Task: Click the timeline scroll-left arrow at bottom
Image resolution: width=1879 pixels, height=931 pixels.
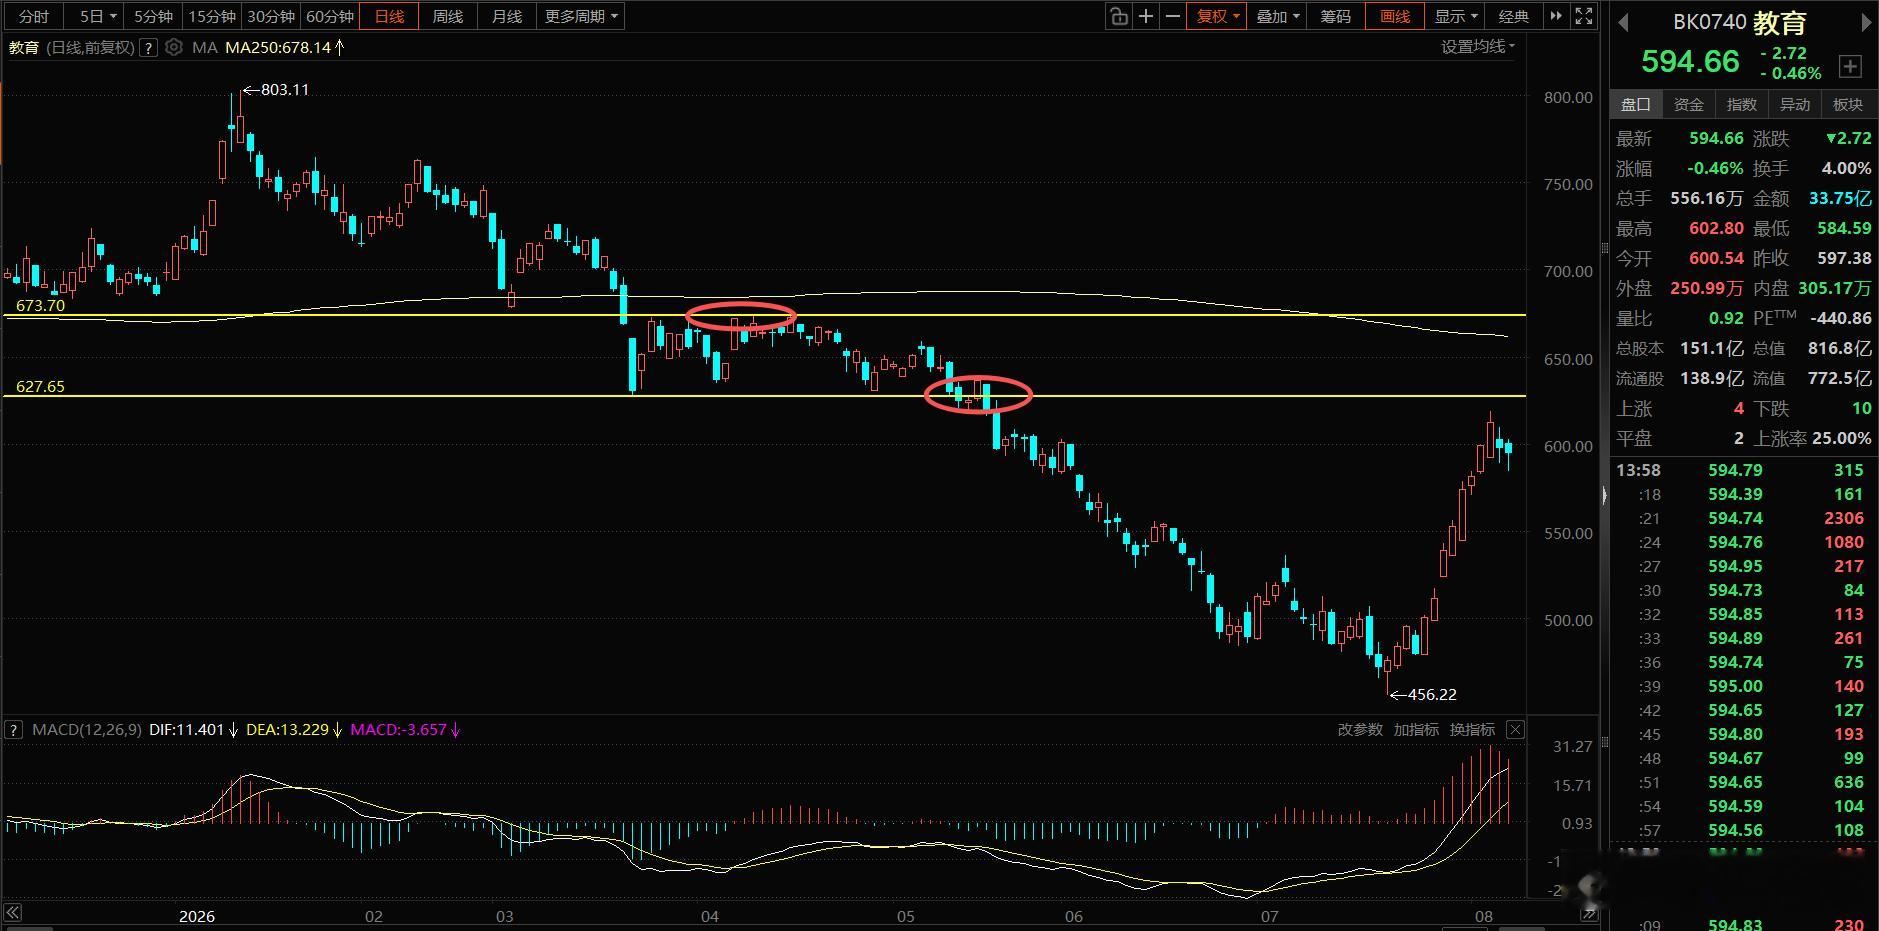Action: tap(13, 913)
